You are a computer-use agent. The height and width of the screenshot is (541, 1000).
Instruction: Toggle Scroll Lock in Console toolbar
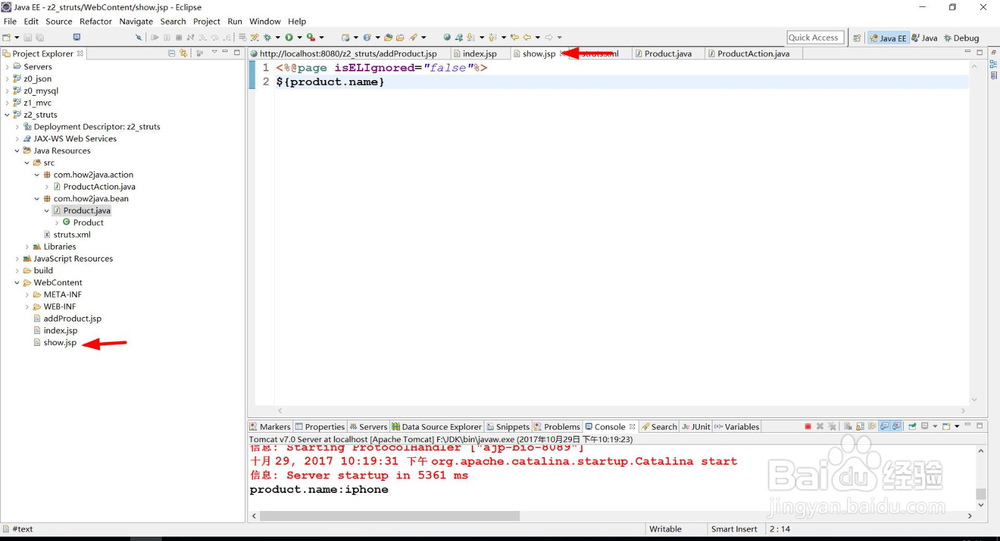860,426
